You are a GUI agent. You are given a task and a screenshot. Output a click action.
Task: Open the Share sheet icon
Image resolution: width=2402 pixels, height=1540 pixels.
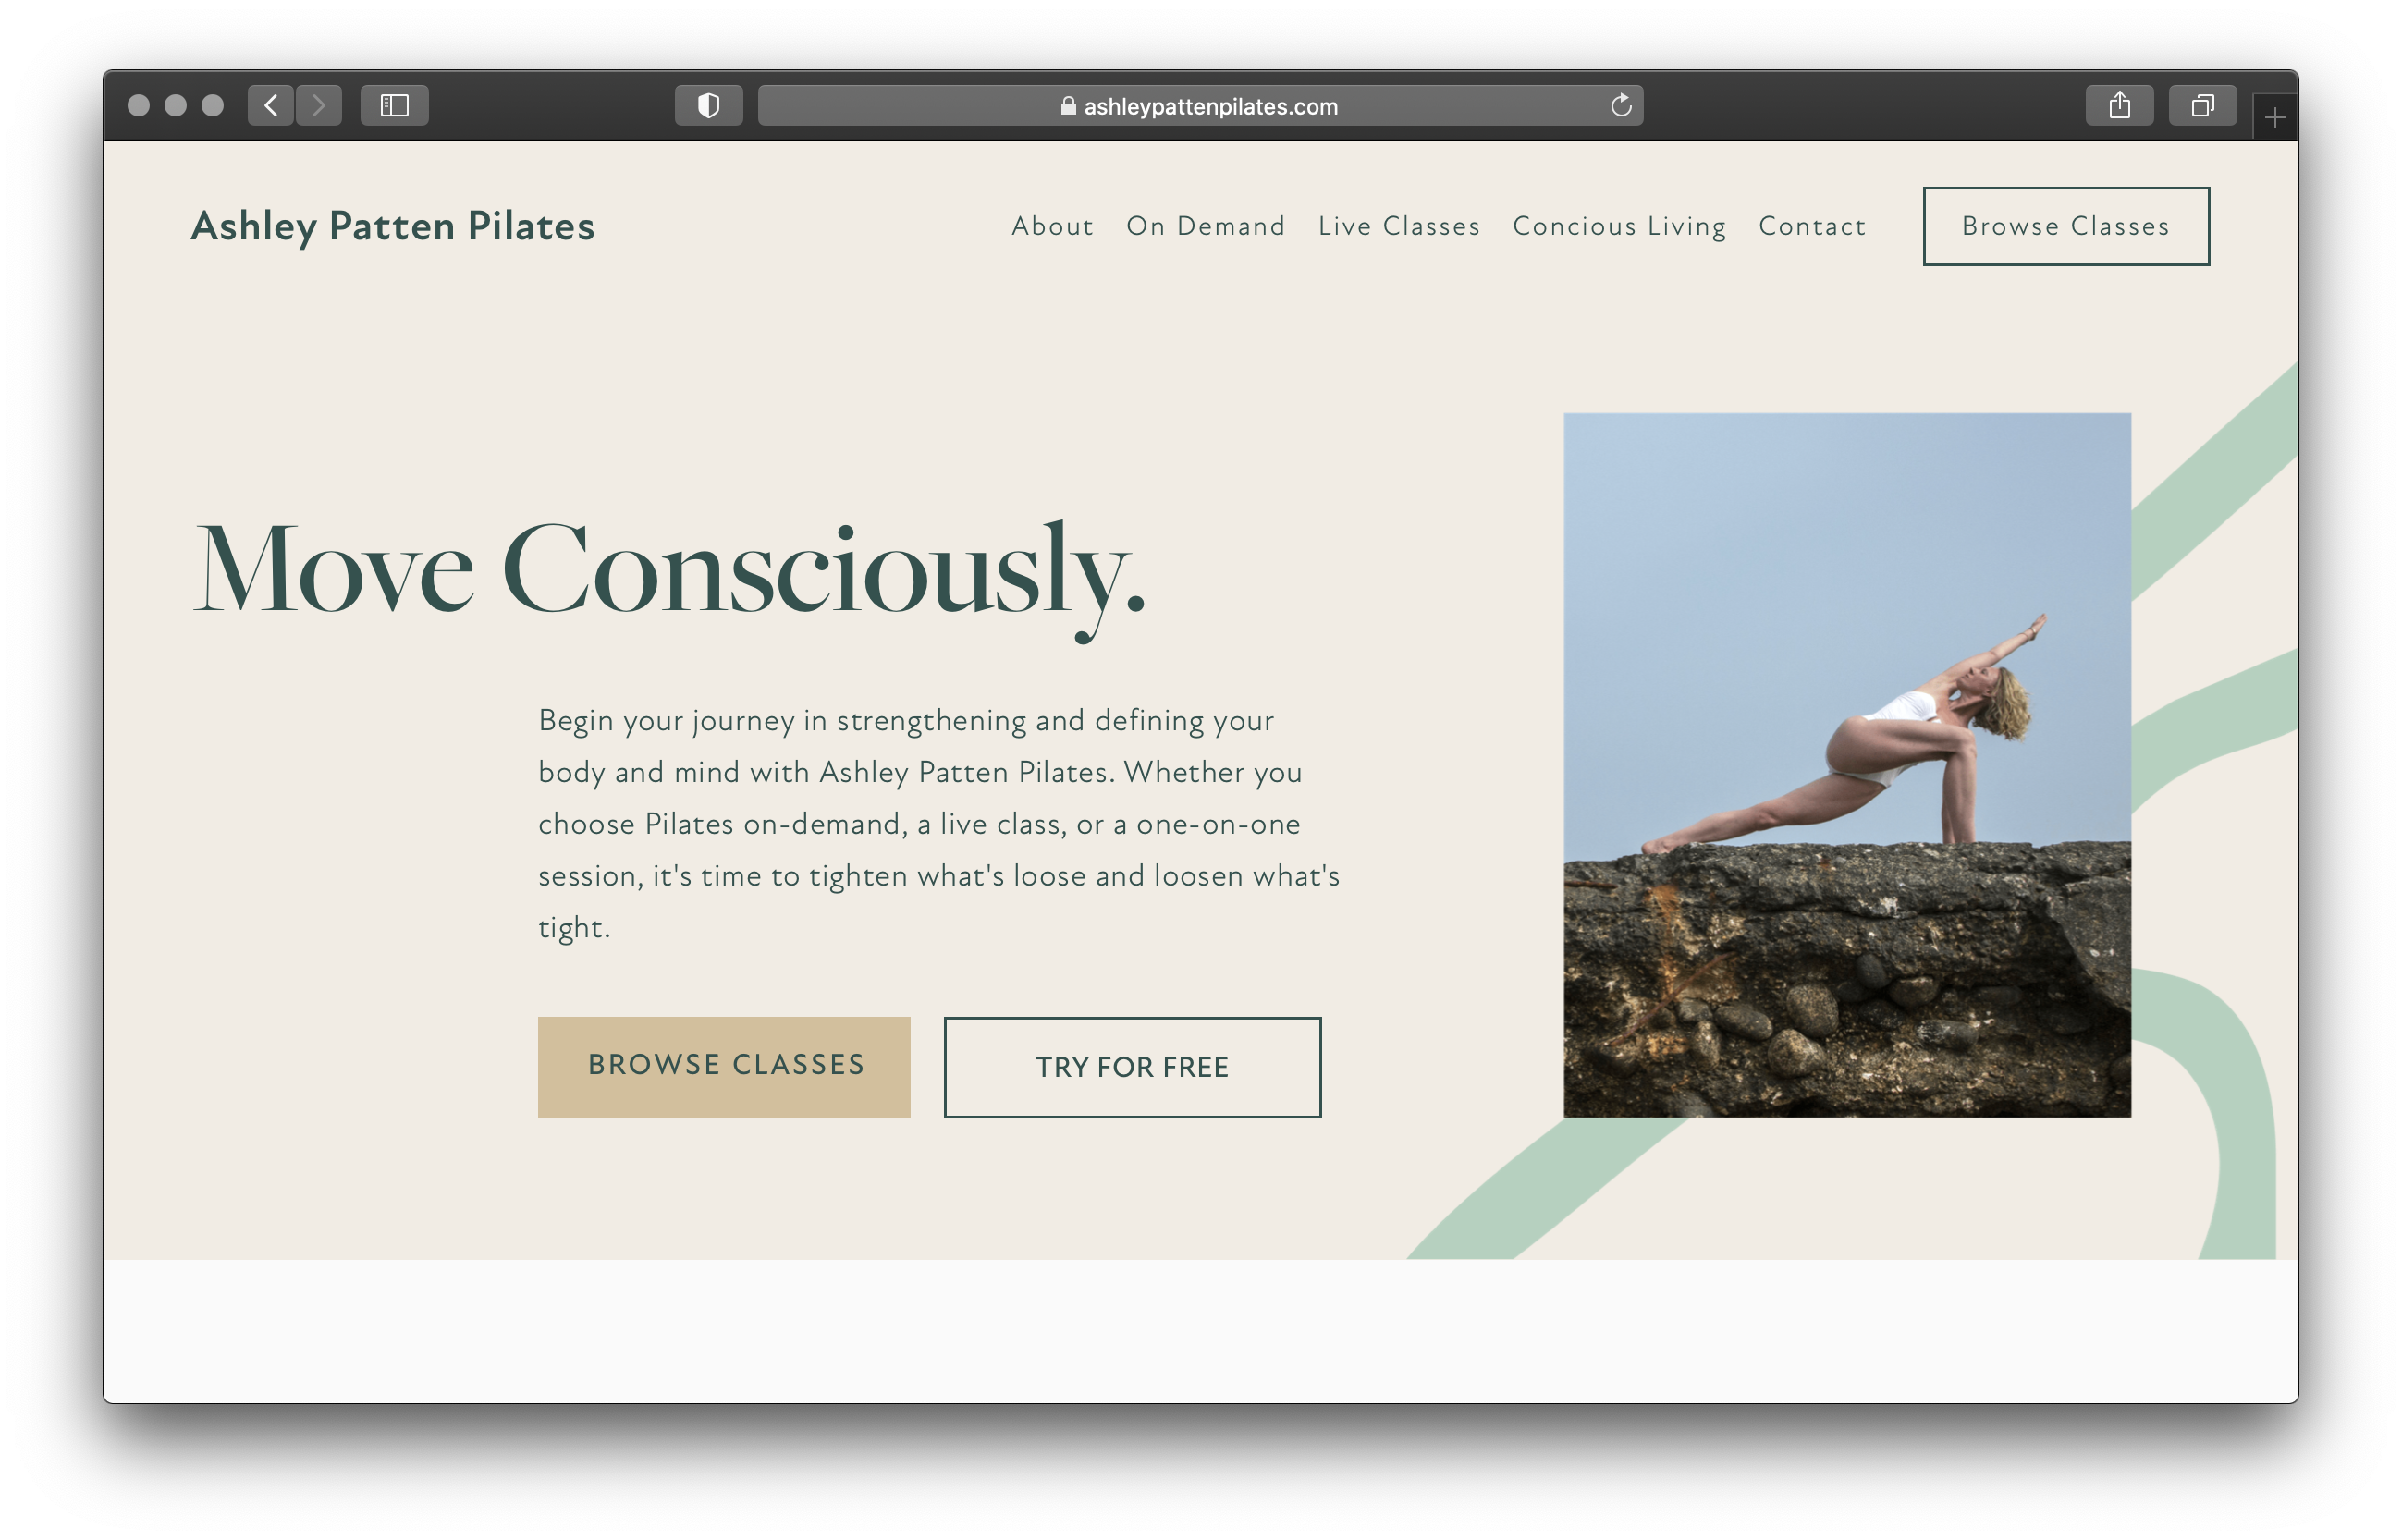[2119, 105]
